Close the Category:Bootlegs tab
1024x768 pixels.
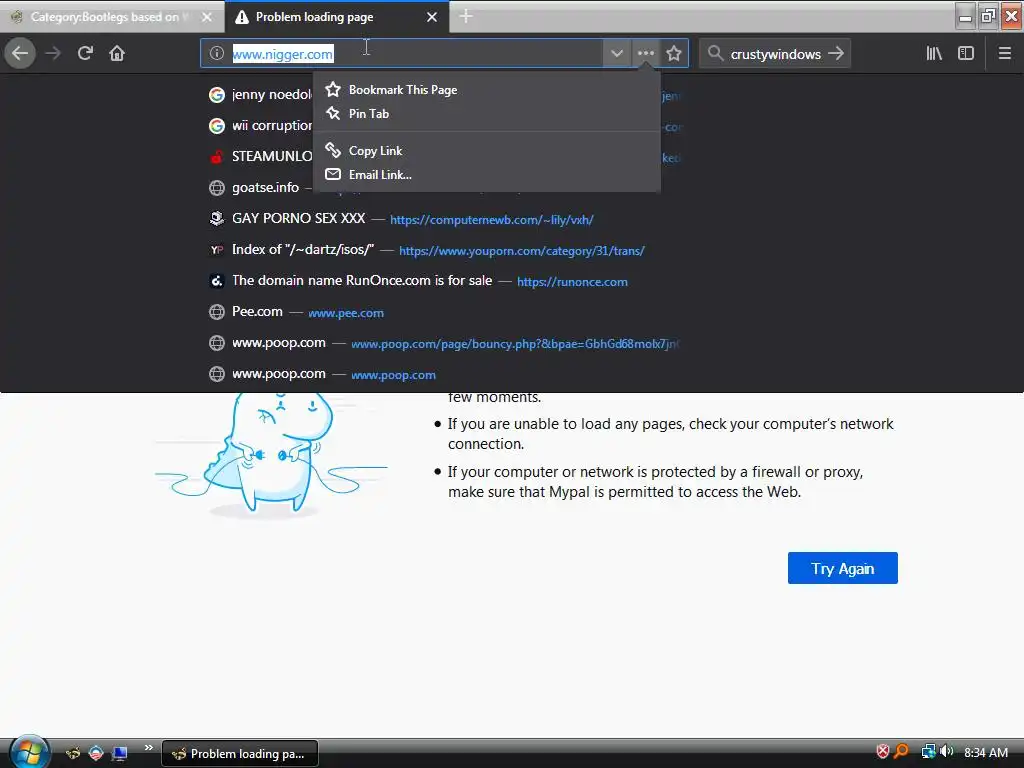(x=207, y=17)
